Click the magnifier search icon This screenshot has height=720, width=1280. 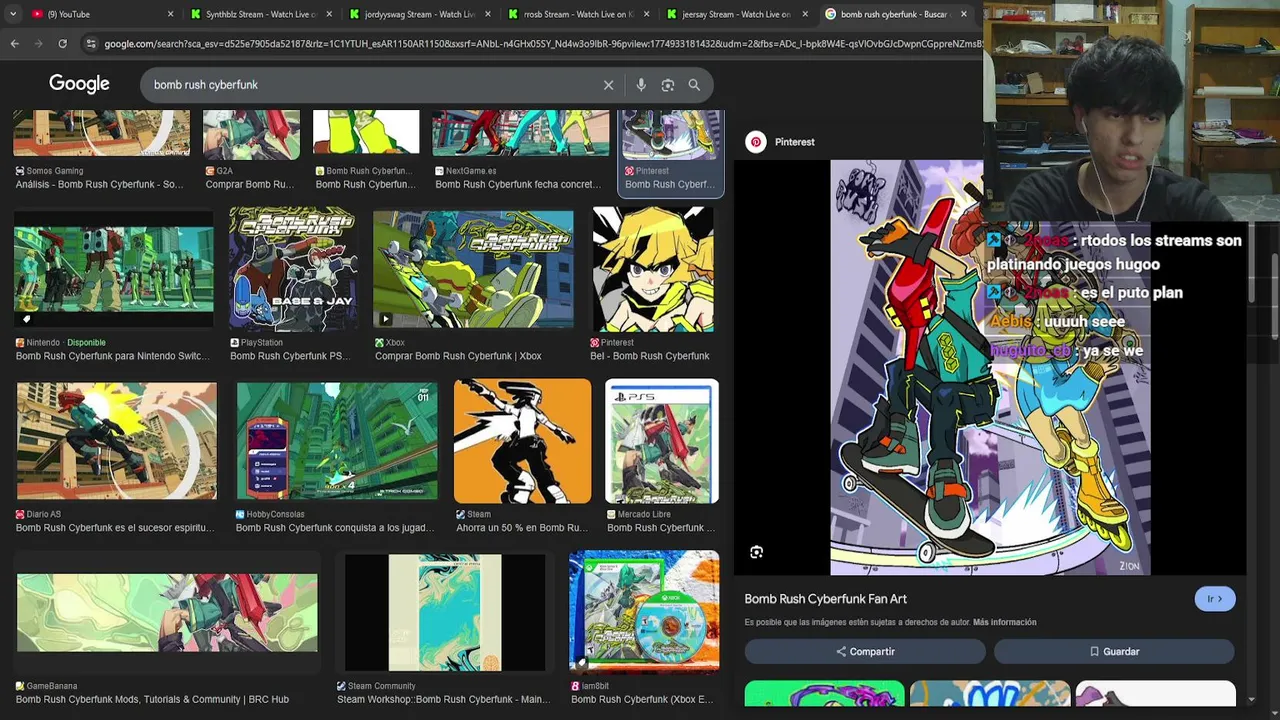point(694,85)
